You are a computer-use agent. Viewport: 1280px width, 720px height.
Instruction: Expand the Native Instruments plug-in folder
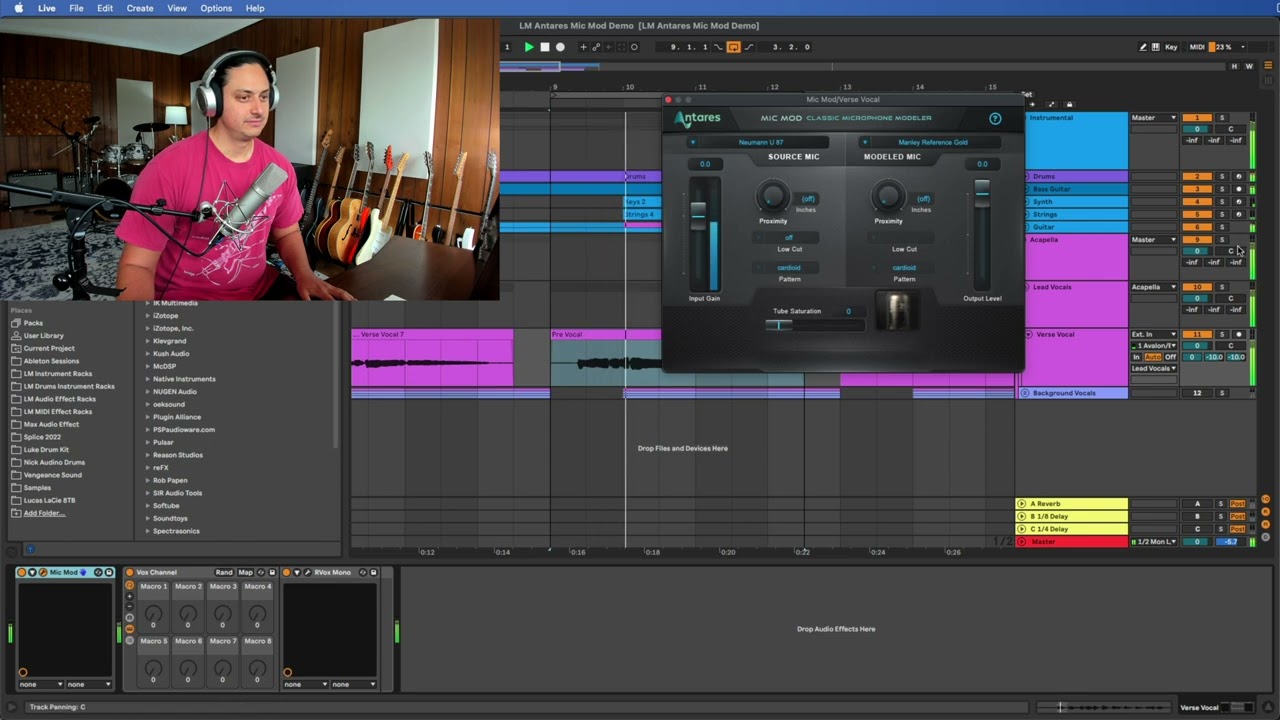pos(148,379)
